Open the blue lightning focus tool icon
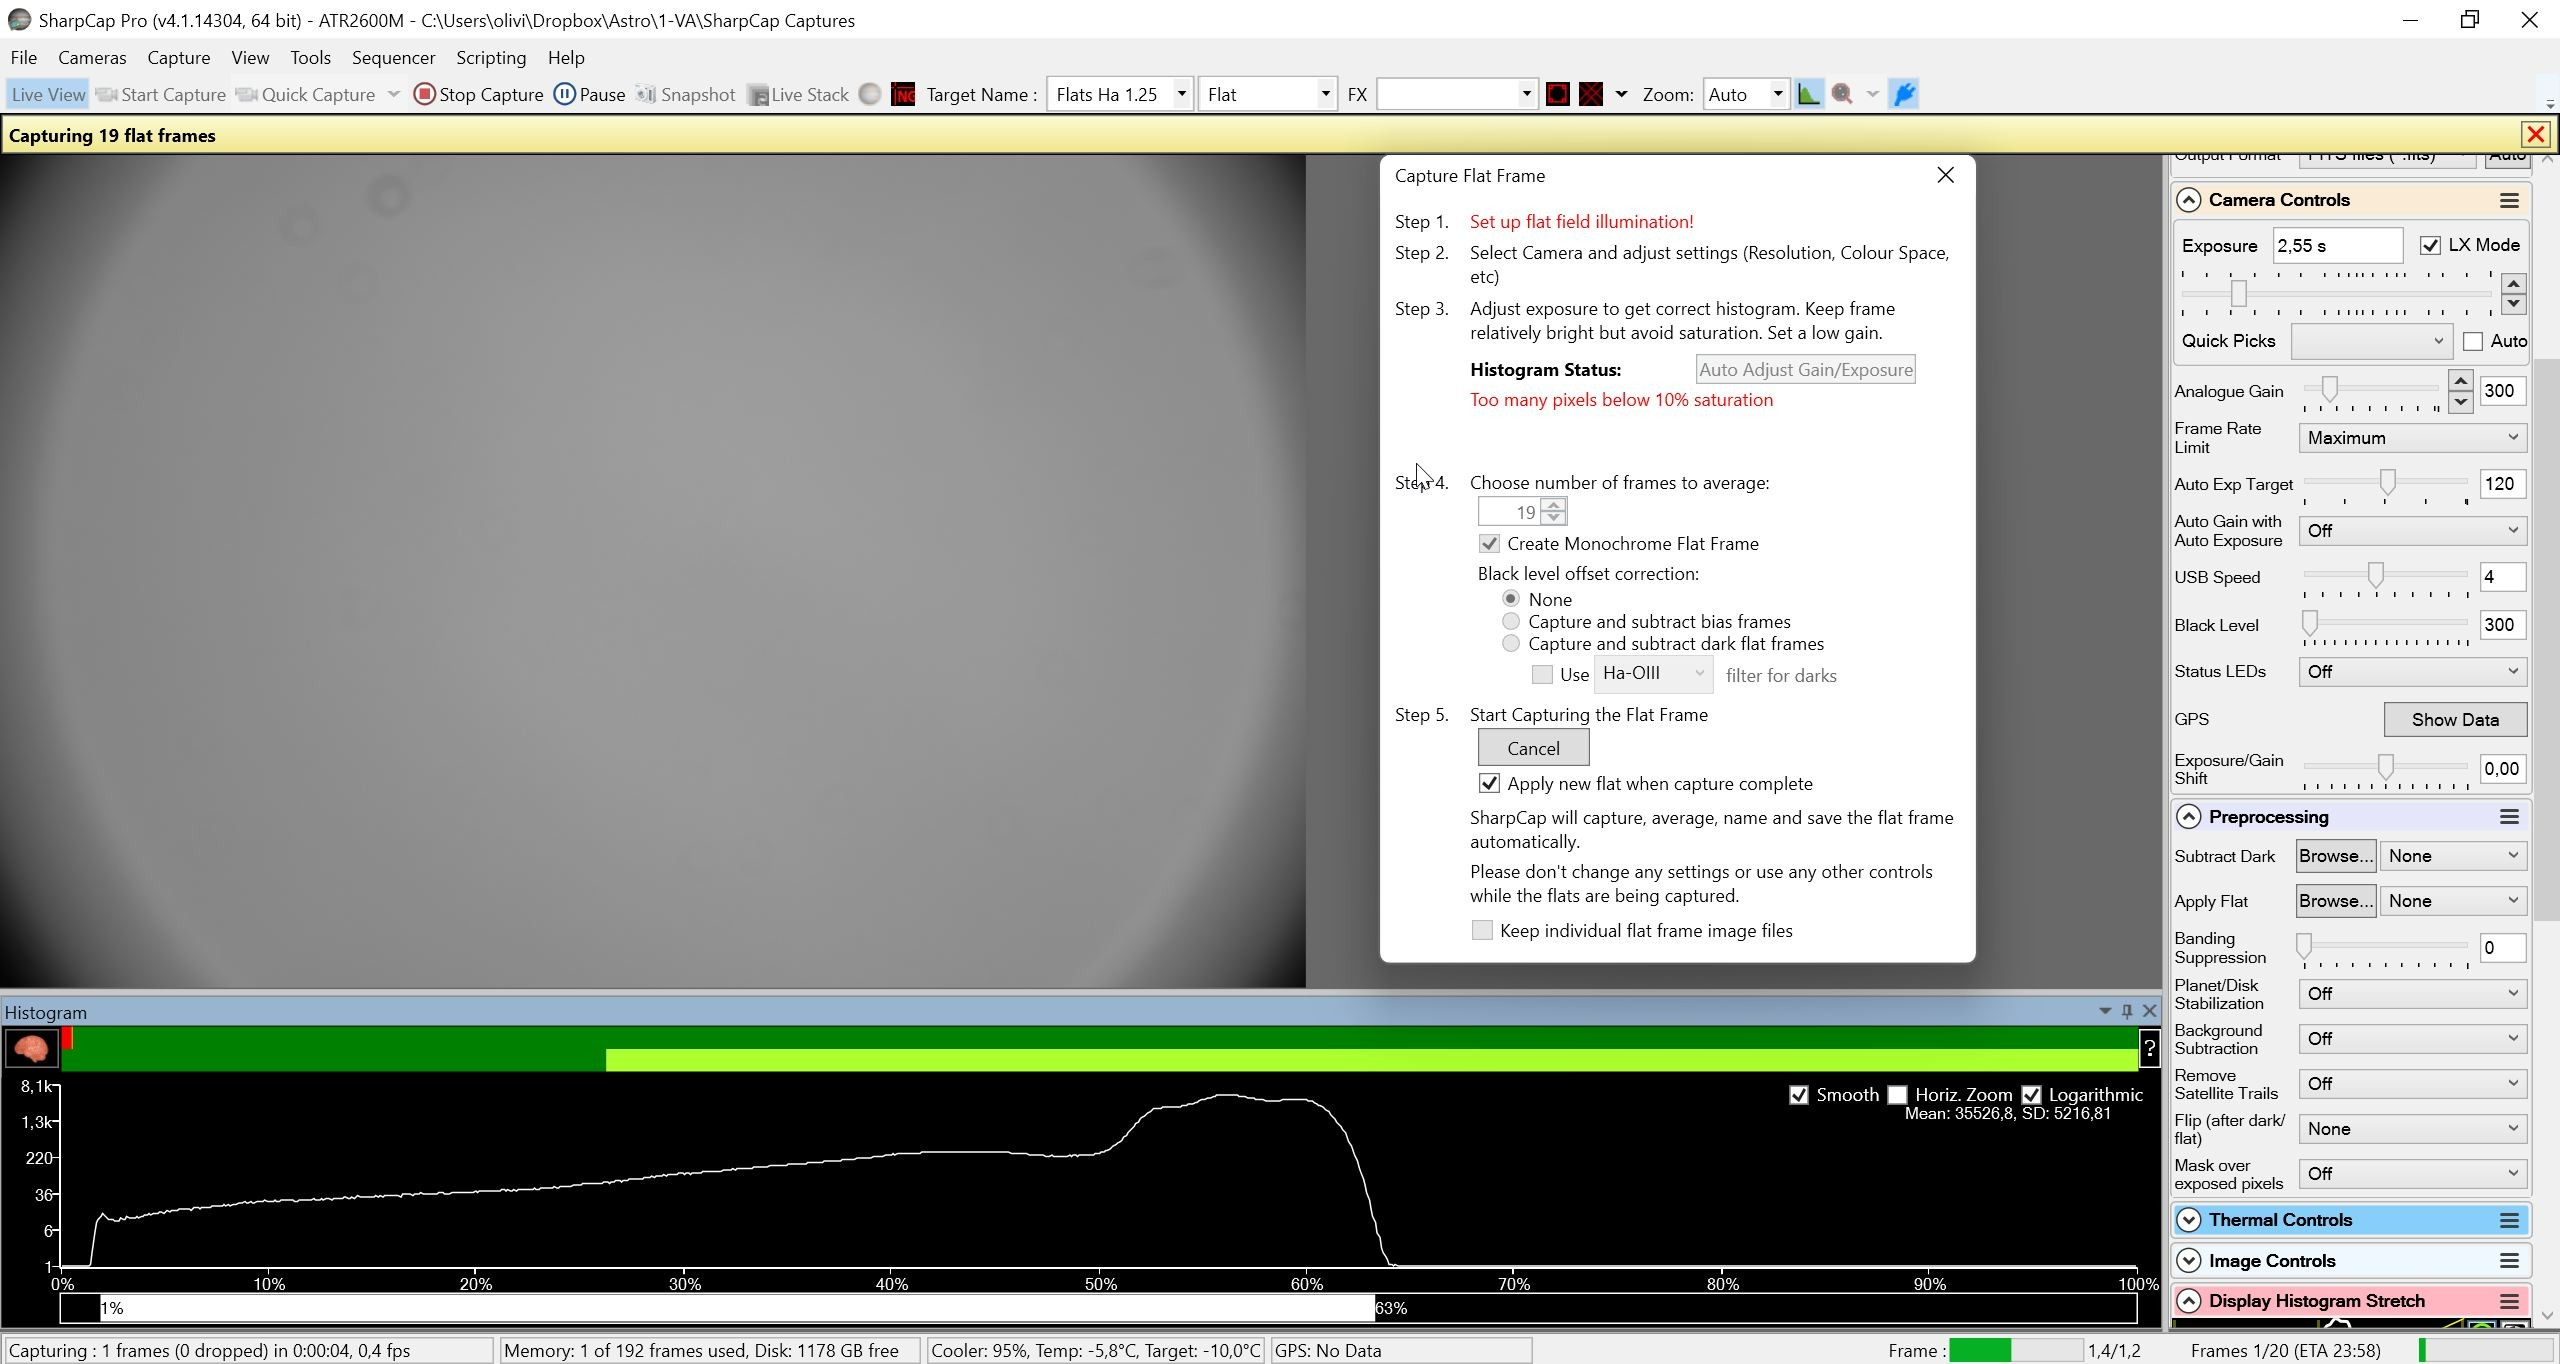Image resolution: width=2560 pixels, height=1364 pixels. coord(1904,94)
